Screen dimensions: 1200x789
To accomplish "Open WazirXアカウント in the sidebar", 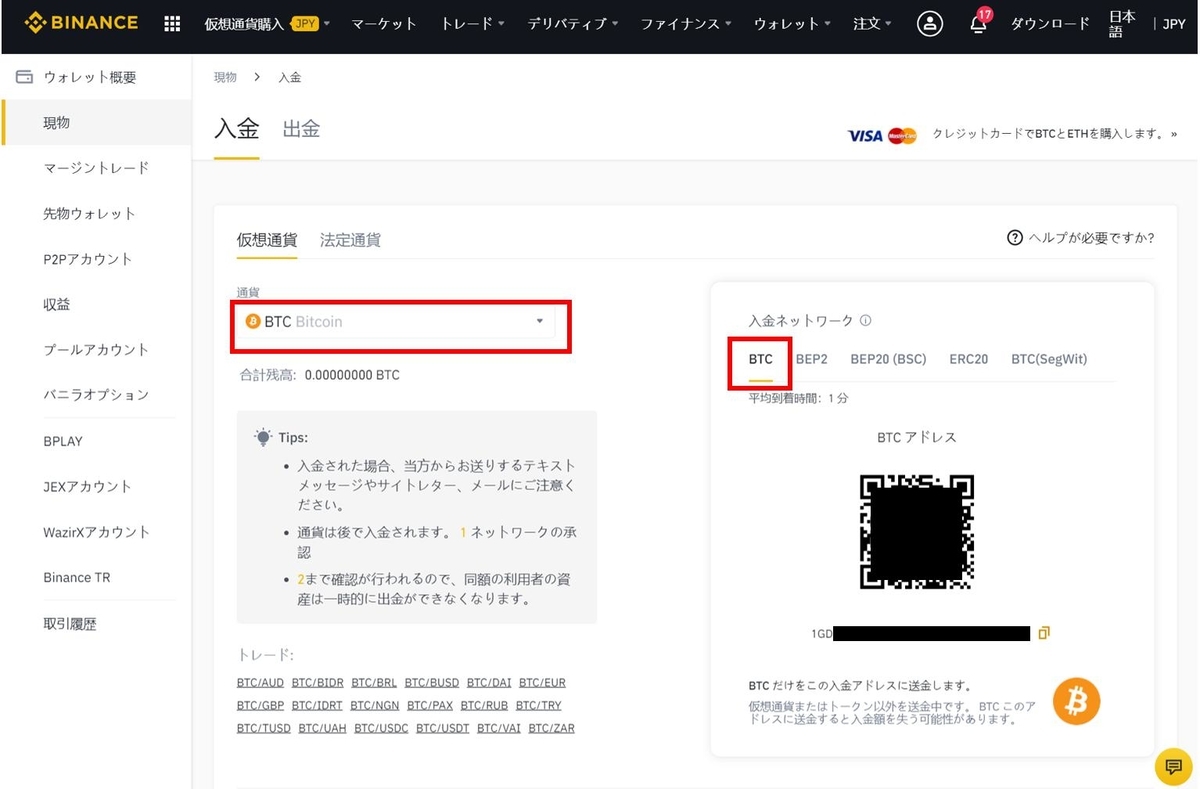I will [x=96, y=532].
